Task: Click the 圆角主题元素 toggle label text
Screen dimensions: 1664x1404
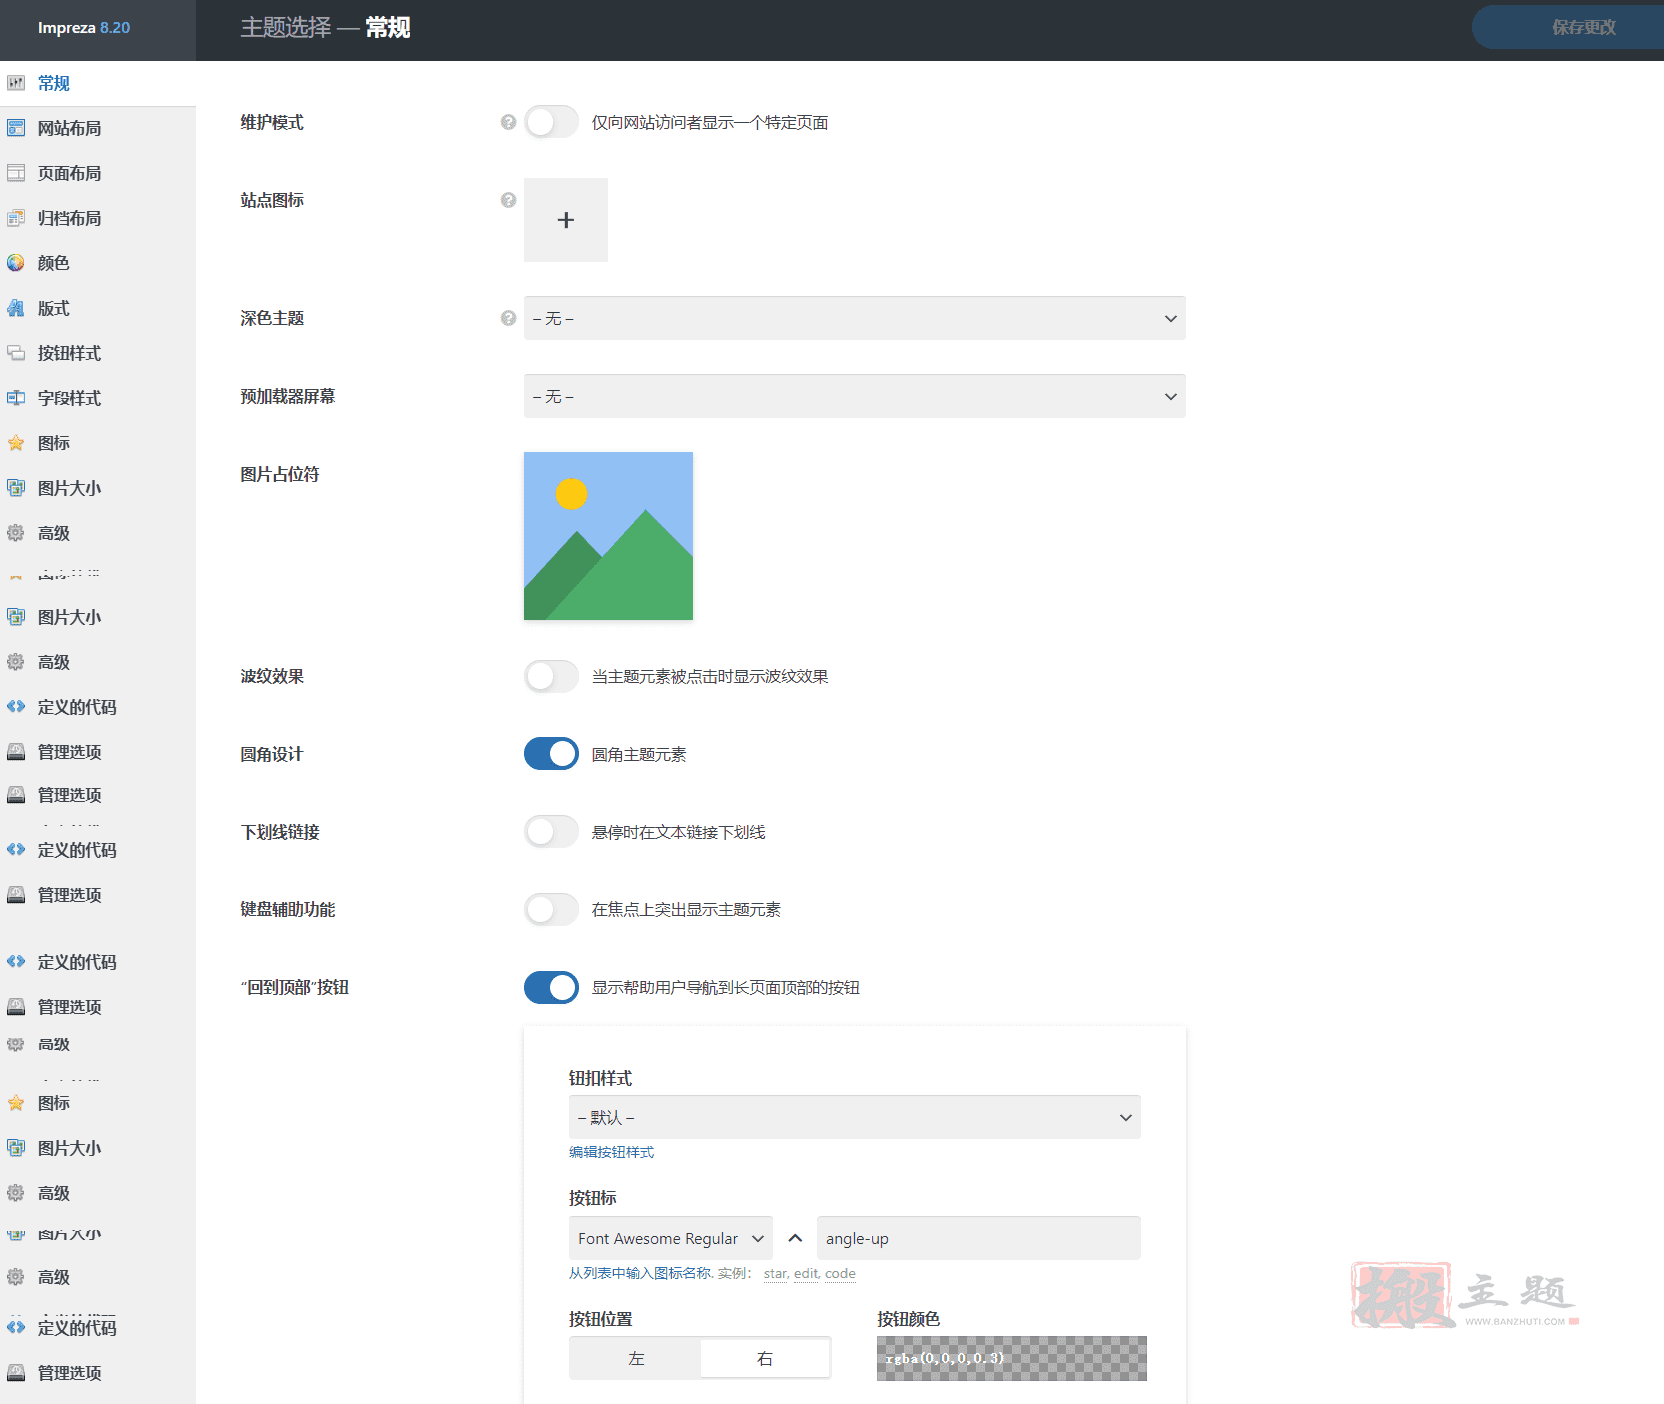Action: click(x=639, y=754)
